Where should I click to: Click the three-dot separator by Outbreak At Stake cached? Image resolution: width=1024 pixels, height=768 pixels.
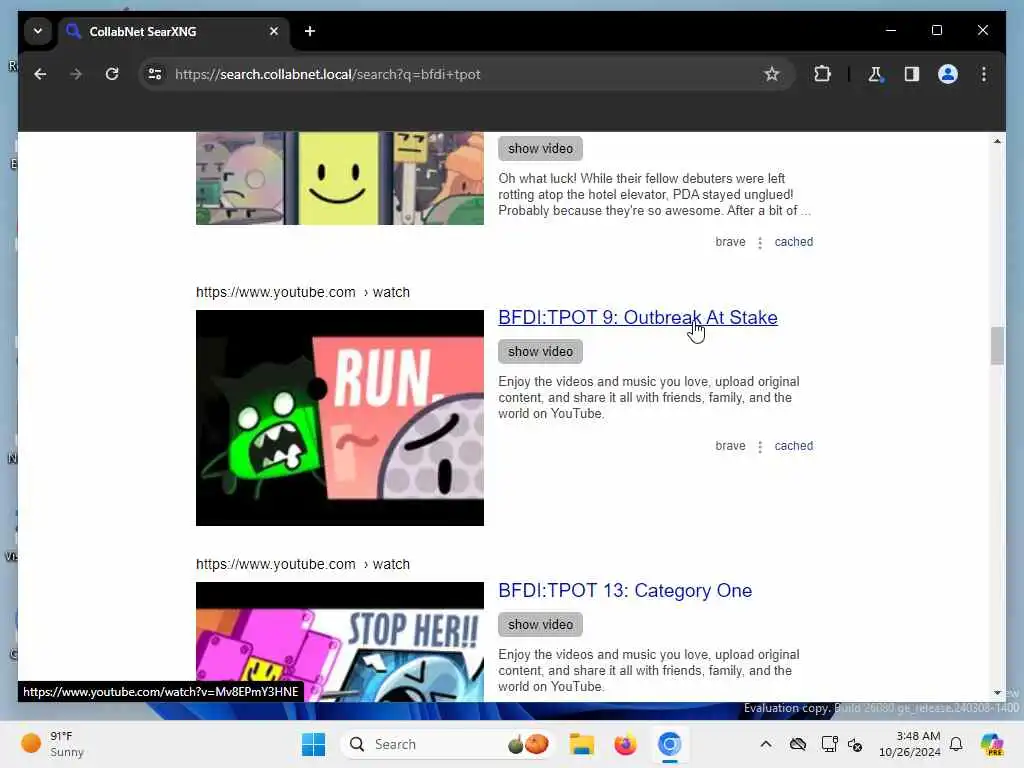[760, 447]
